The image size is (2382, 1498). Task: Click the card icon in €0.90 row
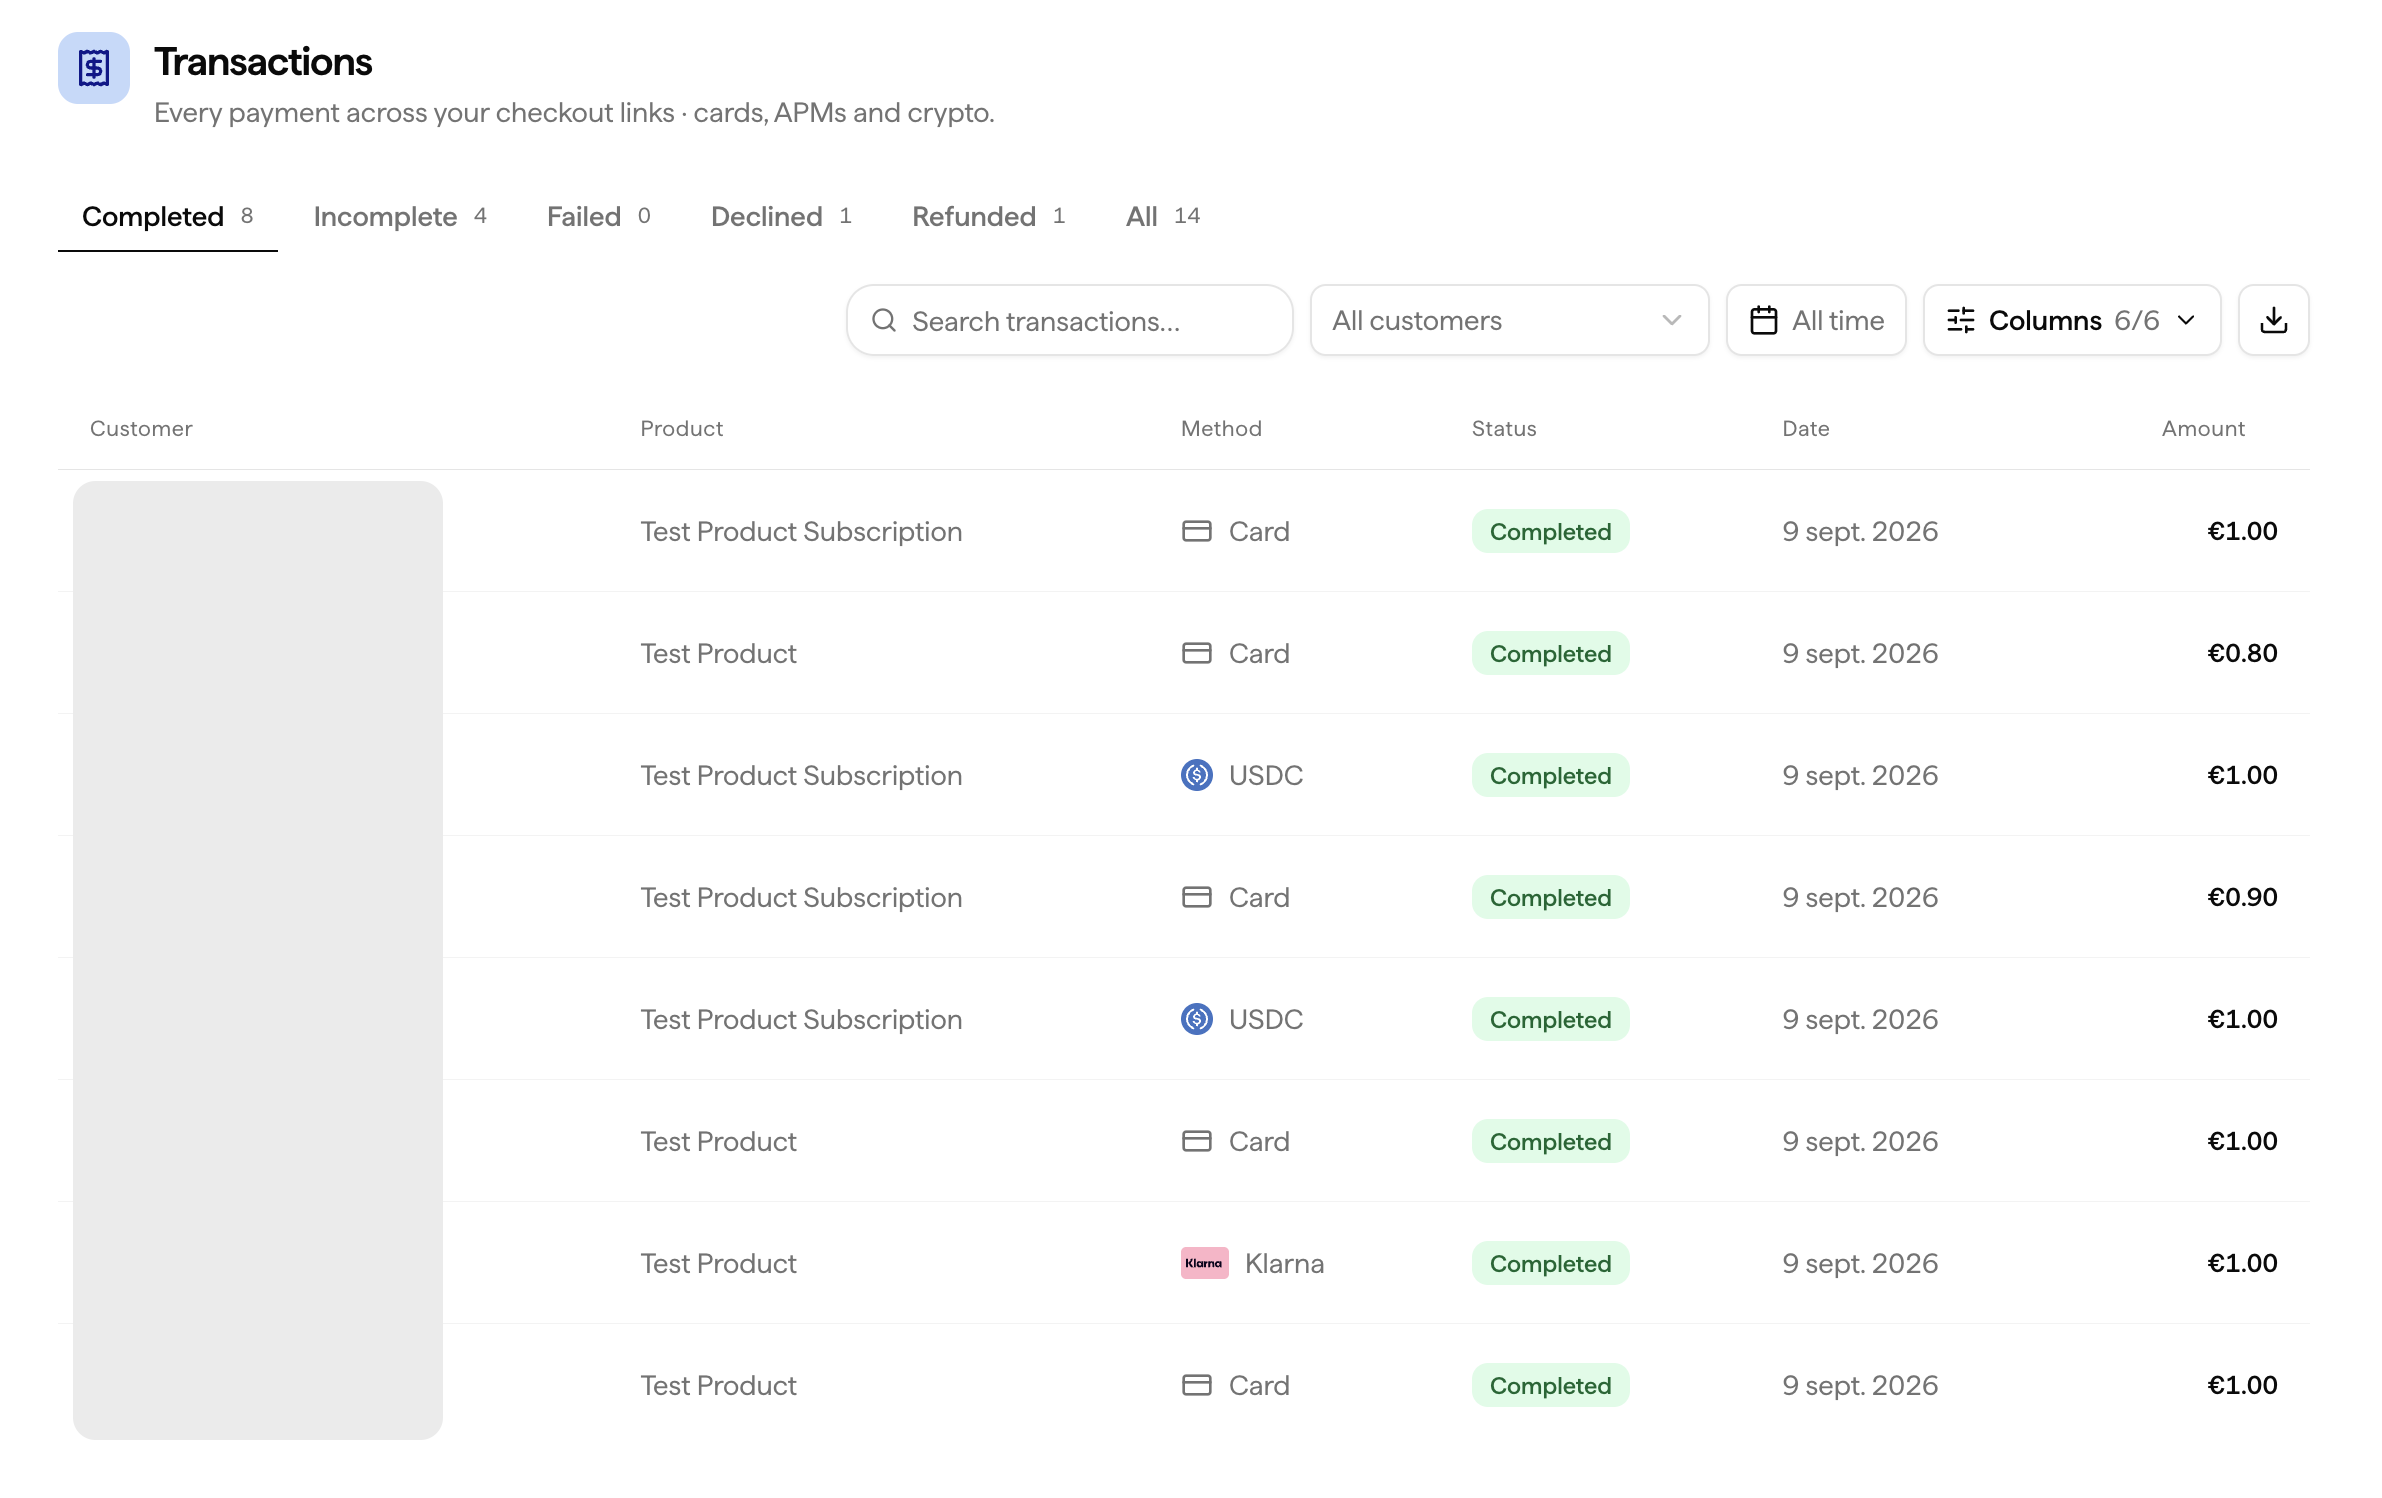coord(1197,897)
